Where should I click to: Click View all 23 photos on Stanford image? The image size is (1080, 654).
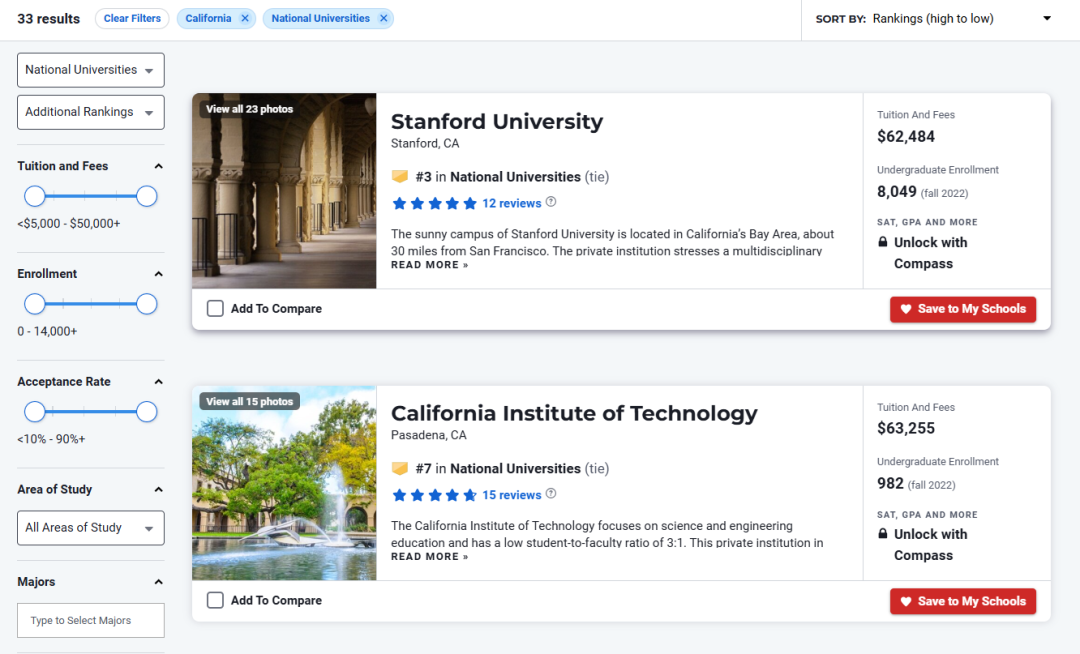249,109
